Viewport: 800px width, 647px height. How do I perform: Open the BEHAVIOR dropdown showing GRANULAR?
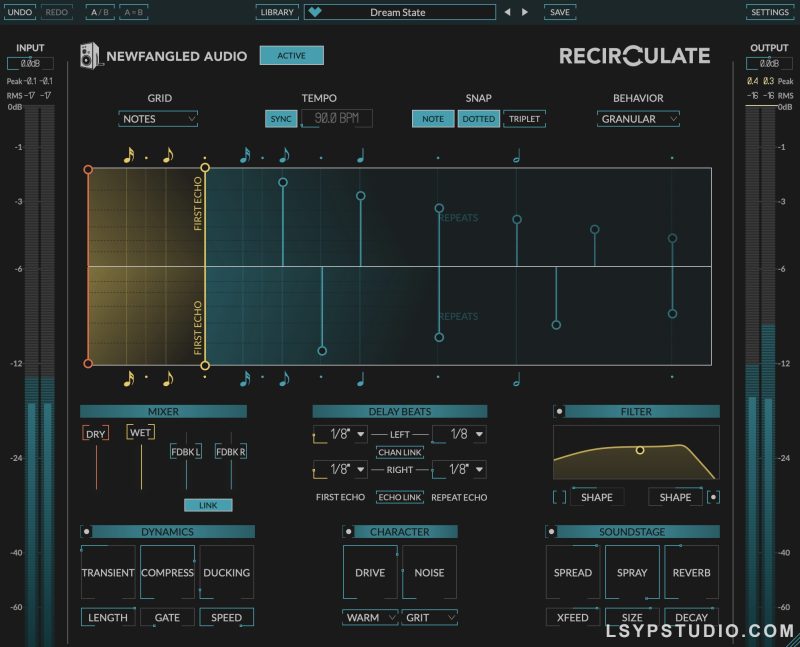point(637,118)
